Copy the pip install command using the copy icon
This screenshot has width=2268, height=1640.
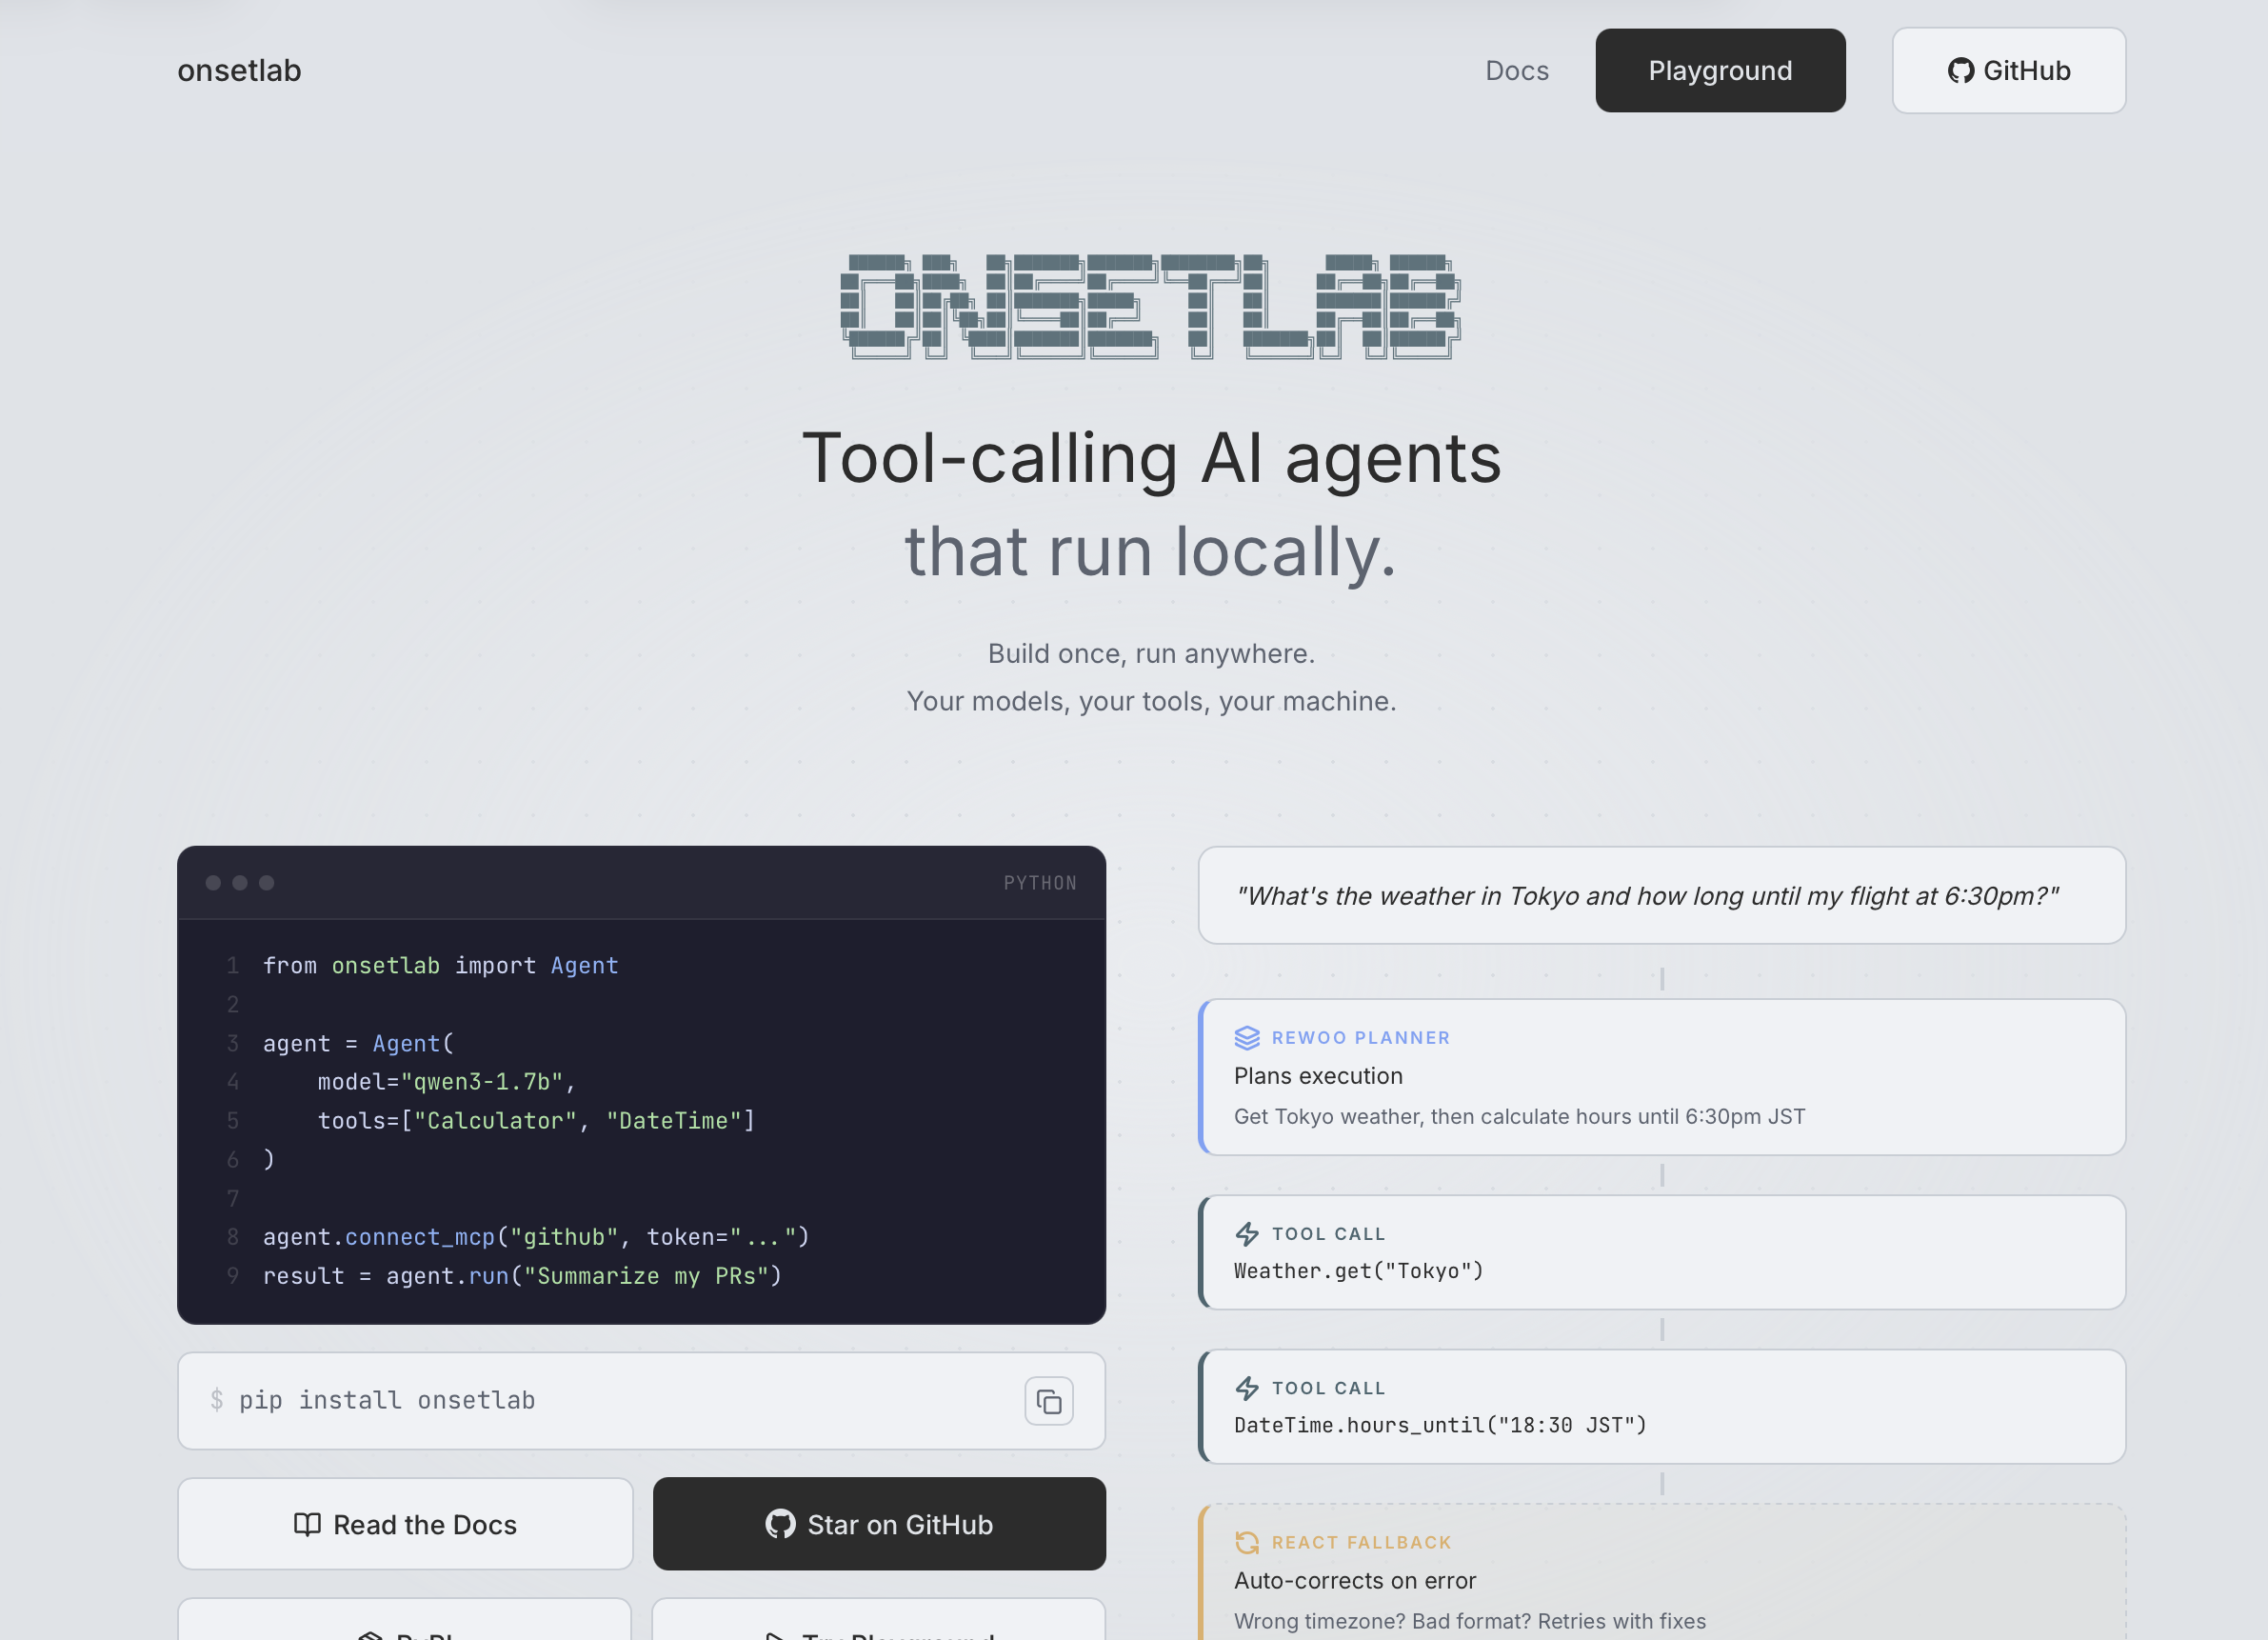(x=1048, y=1401)
